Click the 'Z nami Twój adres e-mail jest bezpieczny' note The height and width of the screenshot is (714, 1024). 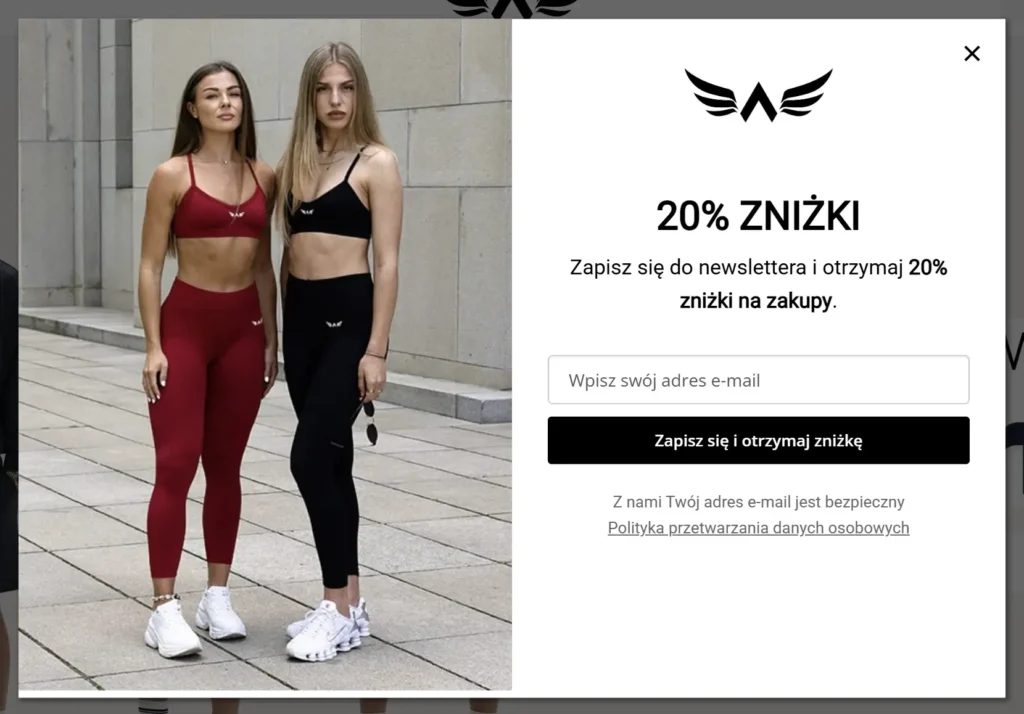click(758, 502)
